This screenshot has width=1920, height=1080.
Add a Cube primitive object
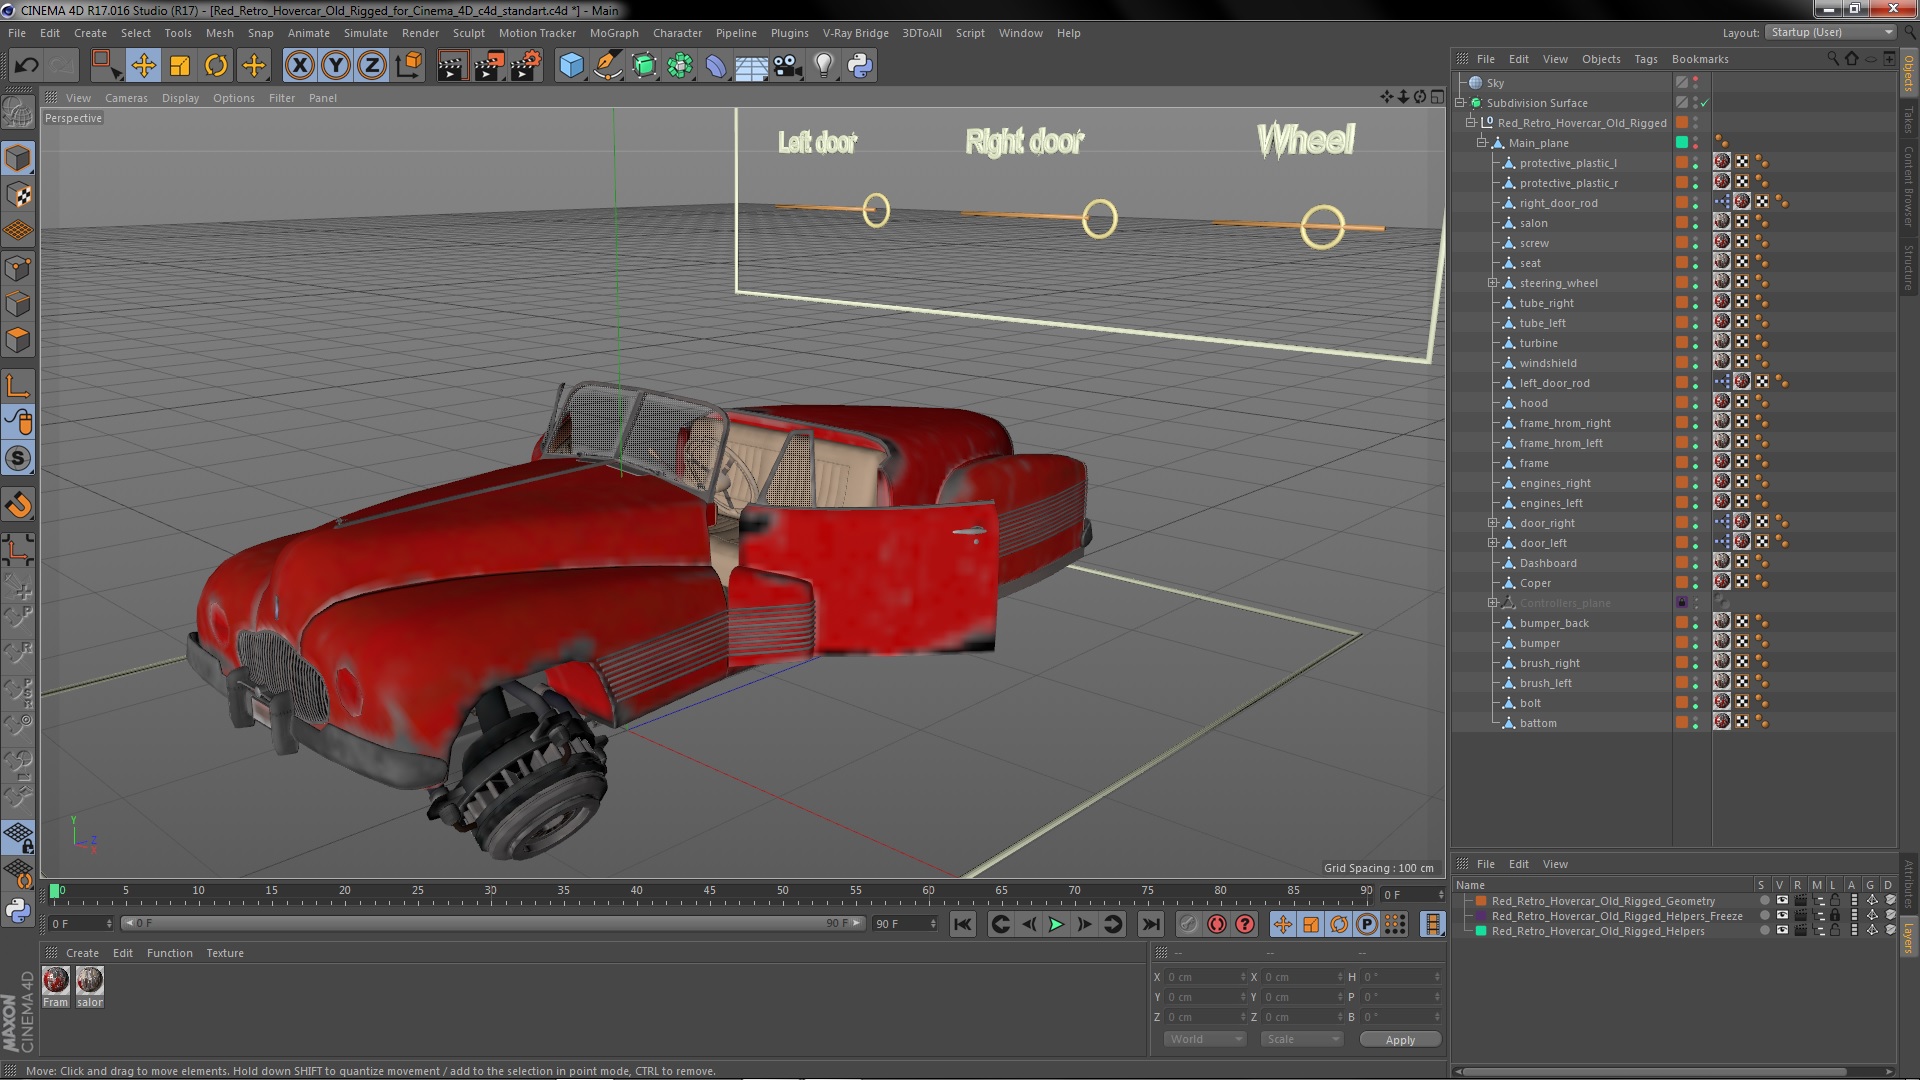click(571, 66)
